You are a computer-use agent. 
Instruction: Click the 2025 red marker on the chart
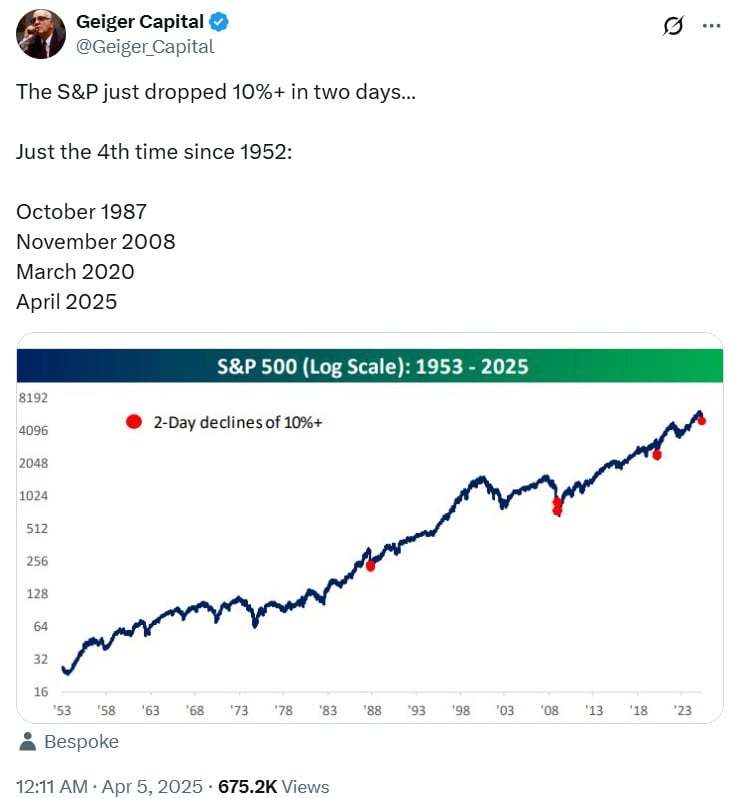tap(701, 420)
